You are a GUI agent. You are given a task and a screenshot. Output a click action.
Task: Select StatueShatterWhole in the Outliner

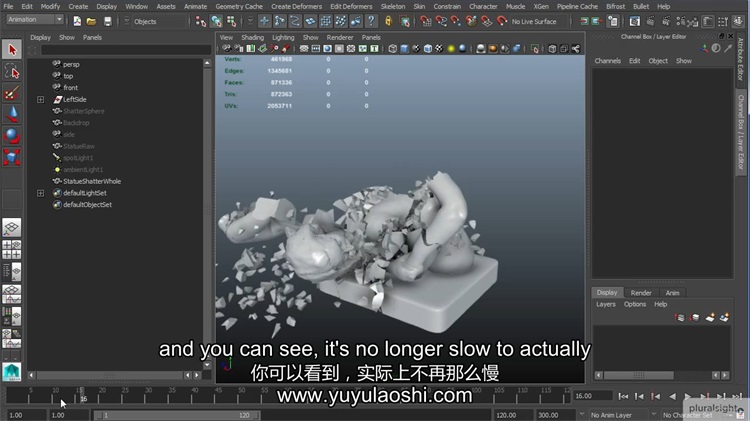(x=92, y=181)
